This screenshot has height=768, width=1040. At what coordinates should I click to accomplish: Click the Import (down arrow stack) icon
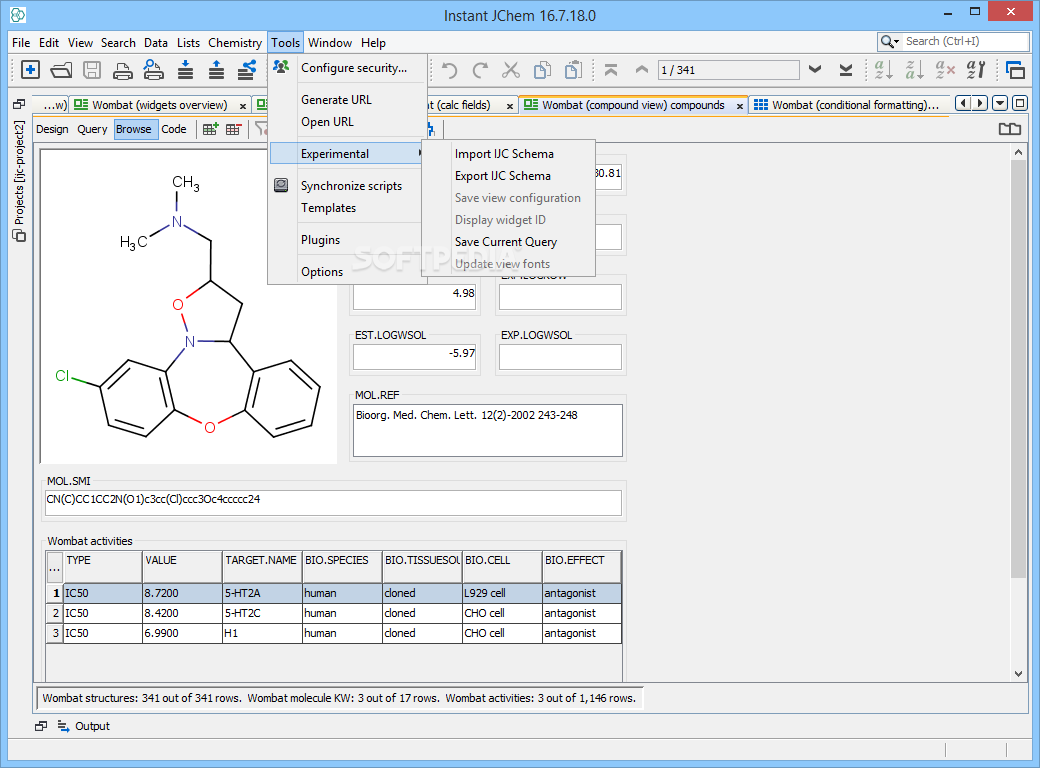pos(186,70)
